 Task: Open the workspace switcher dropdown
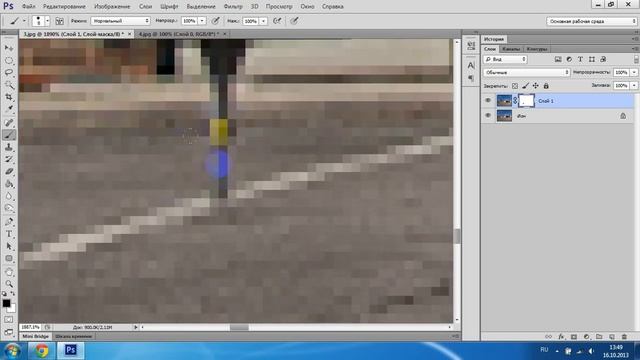591,21
